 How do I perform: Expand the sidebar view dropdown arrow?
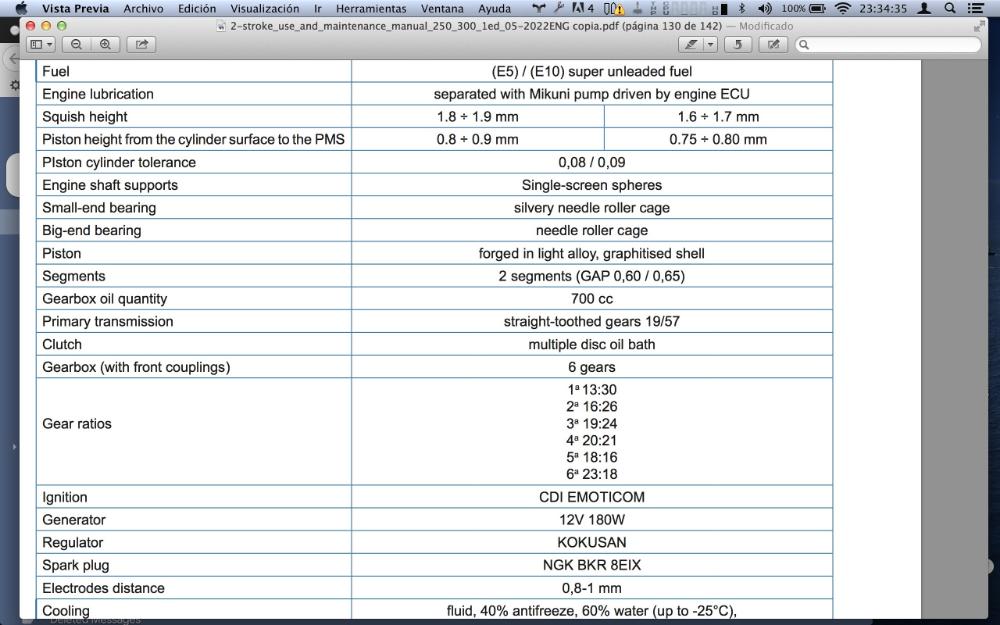point(50,45)
